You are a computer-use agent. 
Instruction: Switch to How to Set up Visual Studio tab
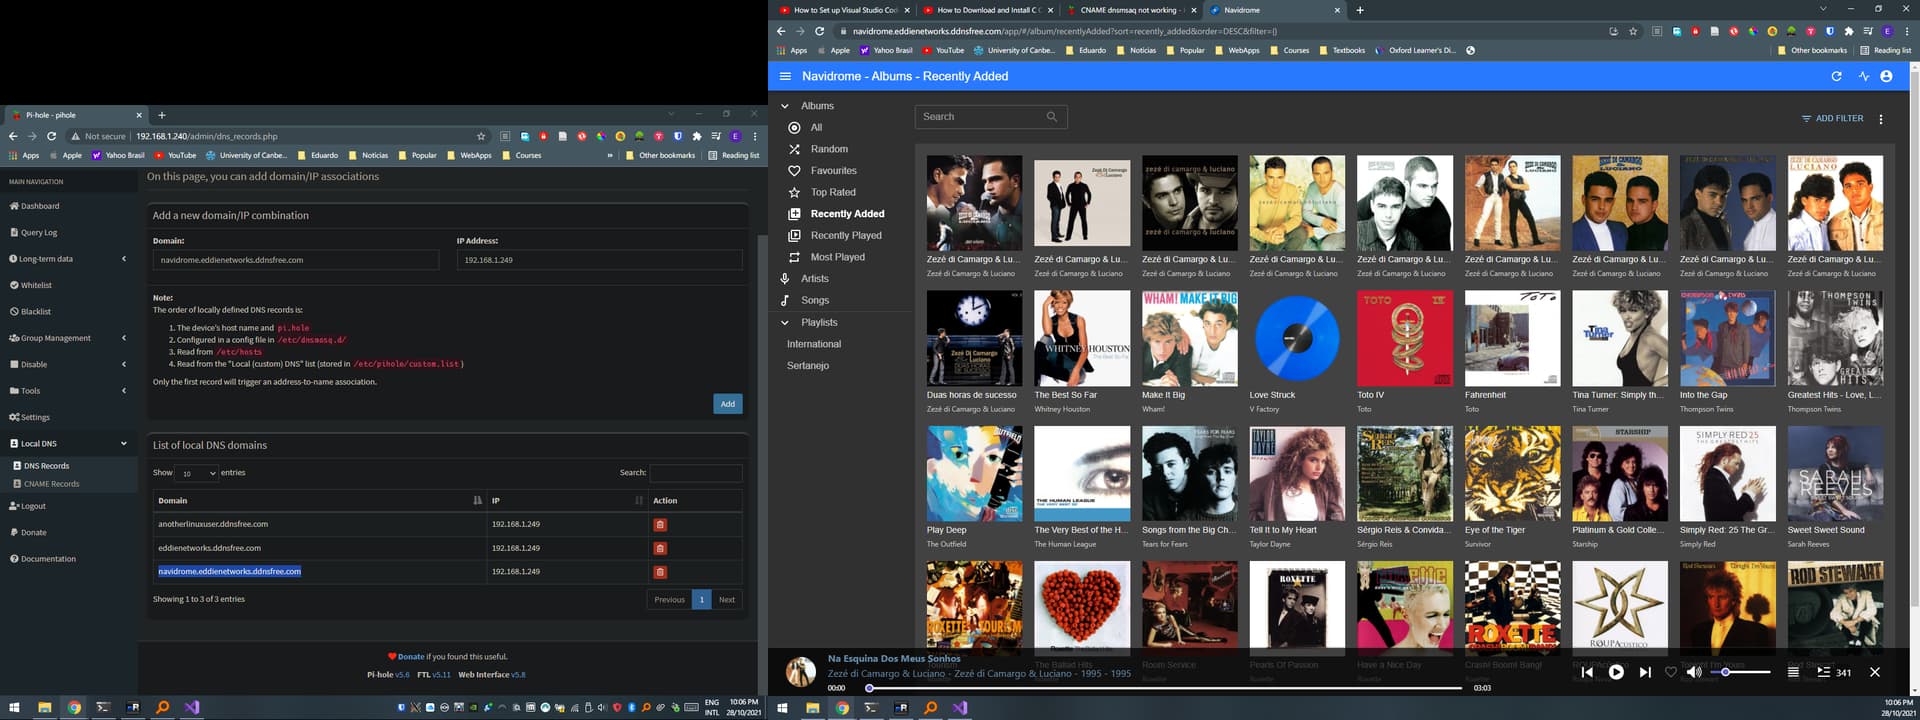pyautogui.click(x=845, y=10)
